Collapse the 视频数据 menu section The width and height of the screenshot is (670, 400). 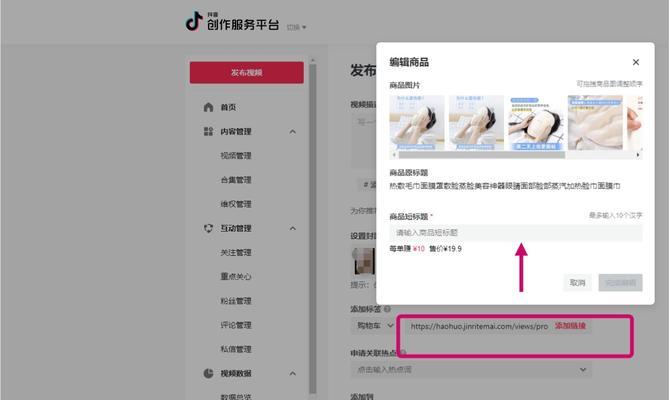pyautogui.click(x=293, y=373)
